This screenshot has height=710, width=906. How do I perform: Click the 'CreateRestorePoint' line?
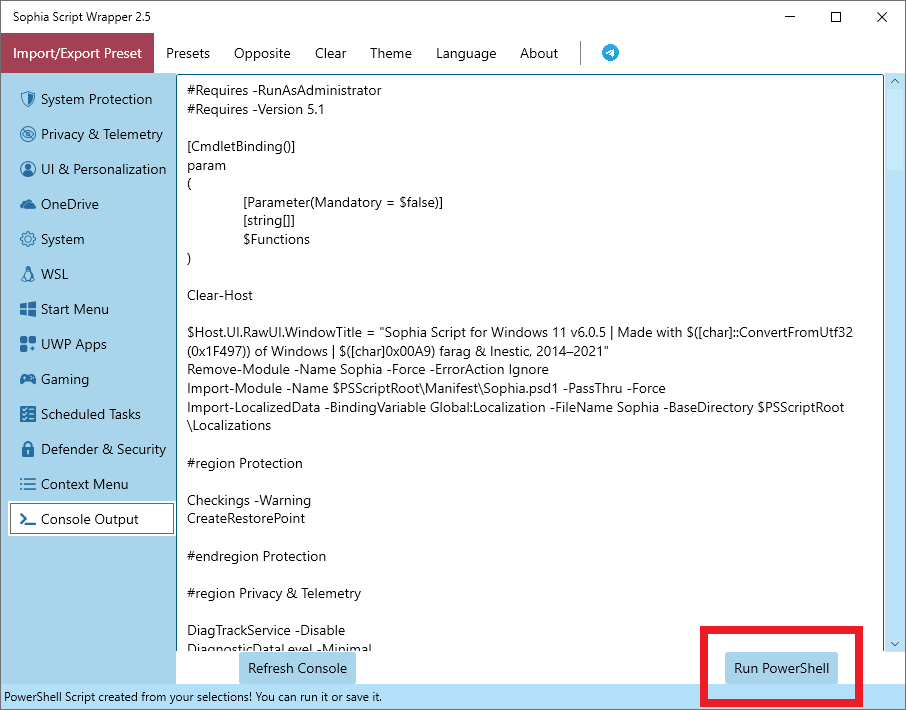(246, 518)
